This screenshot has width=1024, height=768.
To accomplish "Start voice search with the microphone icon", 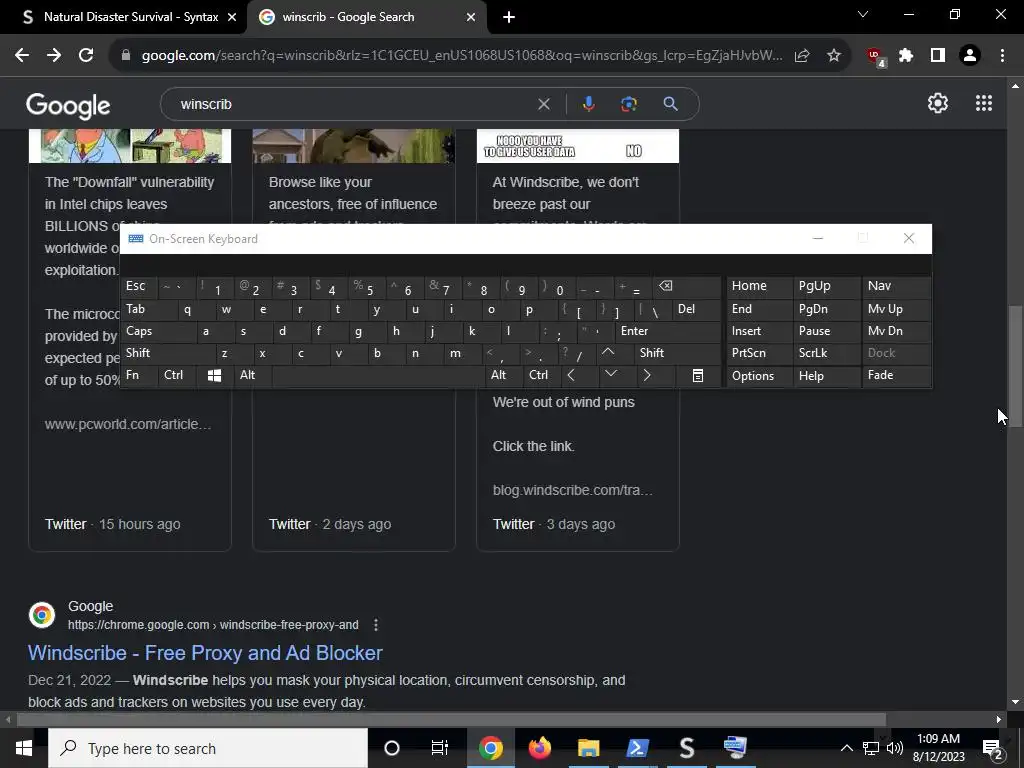I will (588, 104).
